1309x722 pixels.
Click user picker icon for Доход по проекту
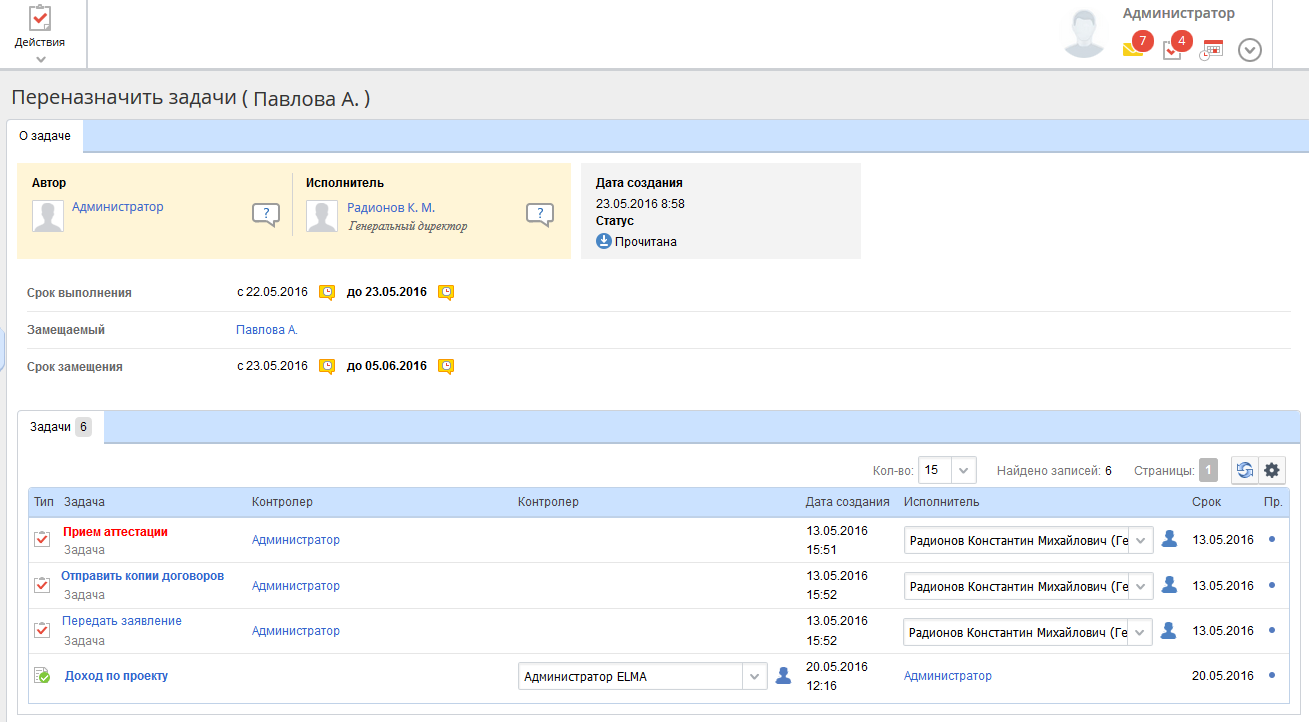(783, 676)
